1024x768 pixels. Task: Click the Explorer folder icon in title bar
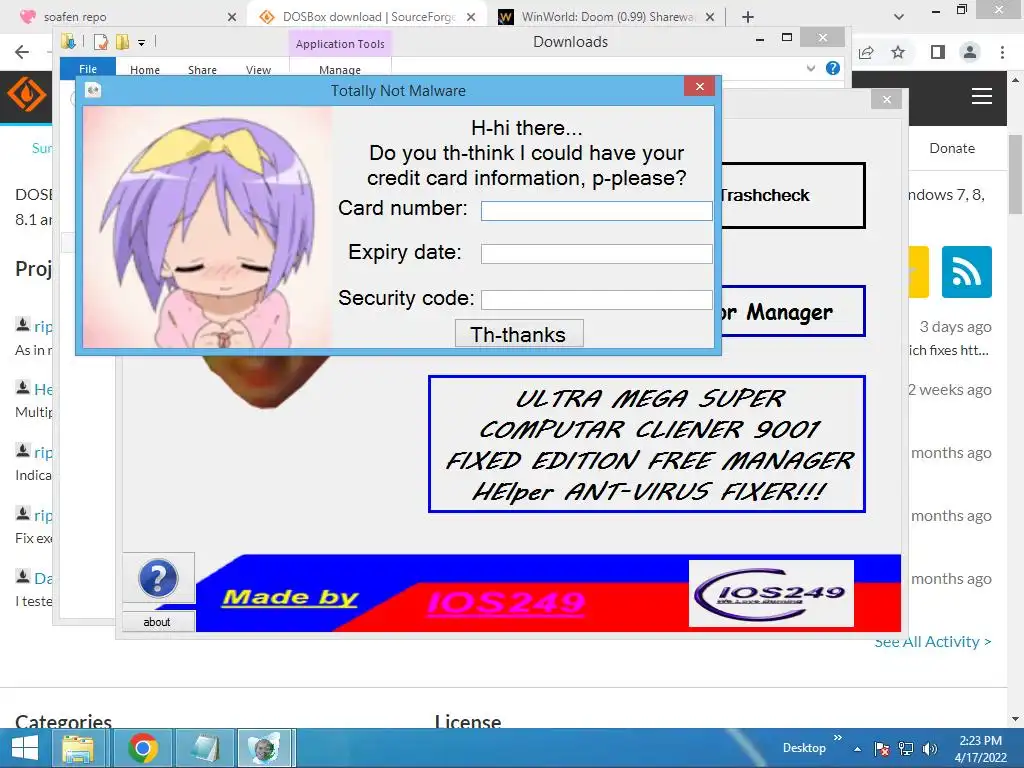(68, 42)
